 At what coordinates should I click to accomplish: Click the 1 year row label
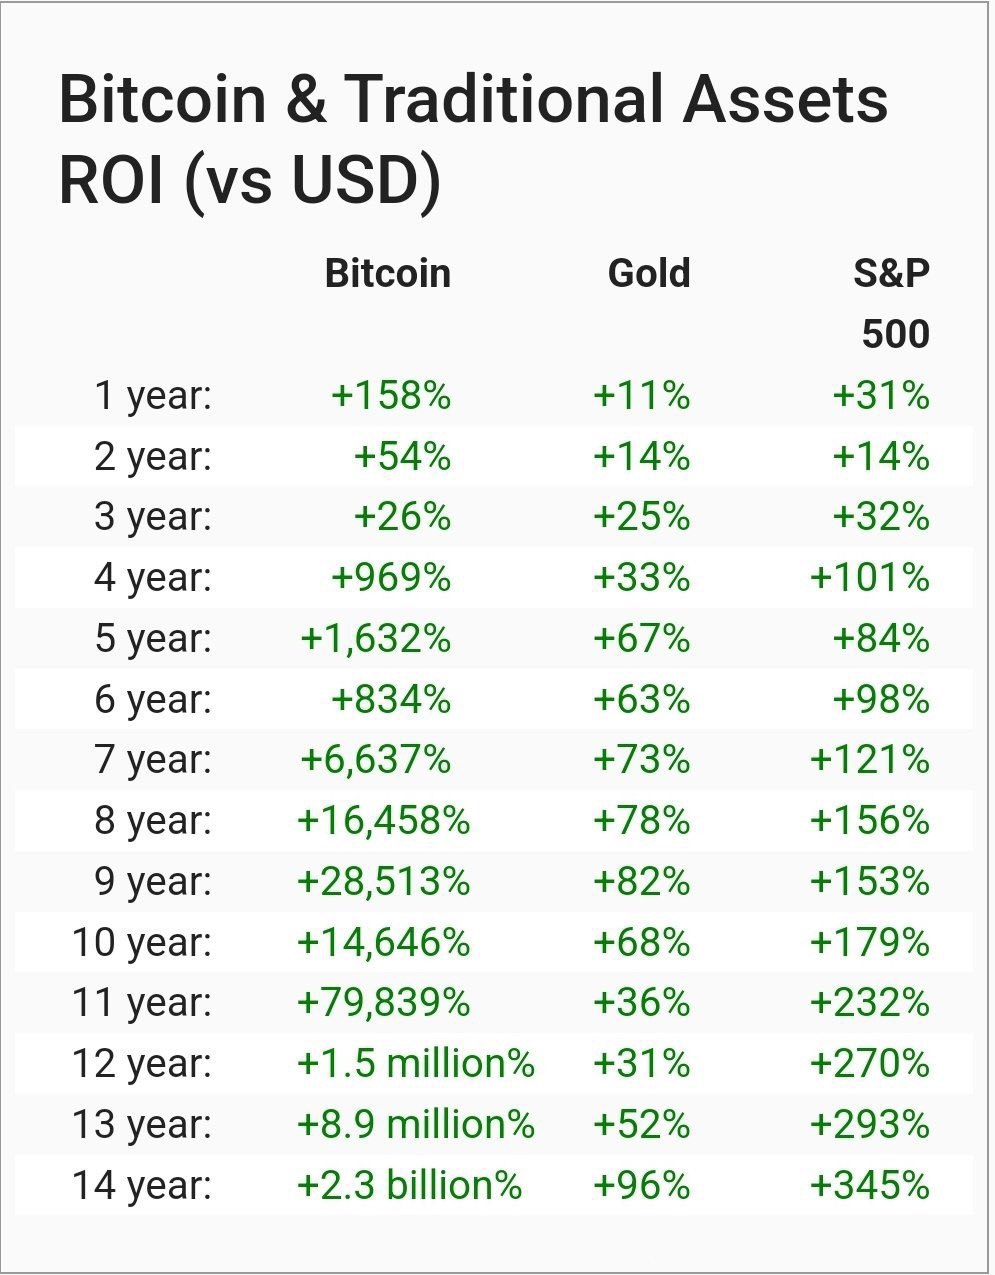tap(153, 396)
